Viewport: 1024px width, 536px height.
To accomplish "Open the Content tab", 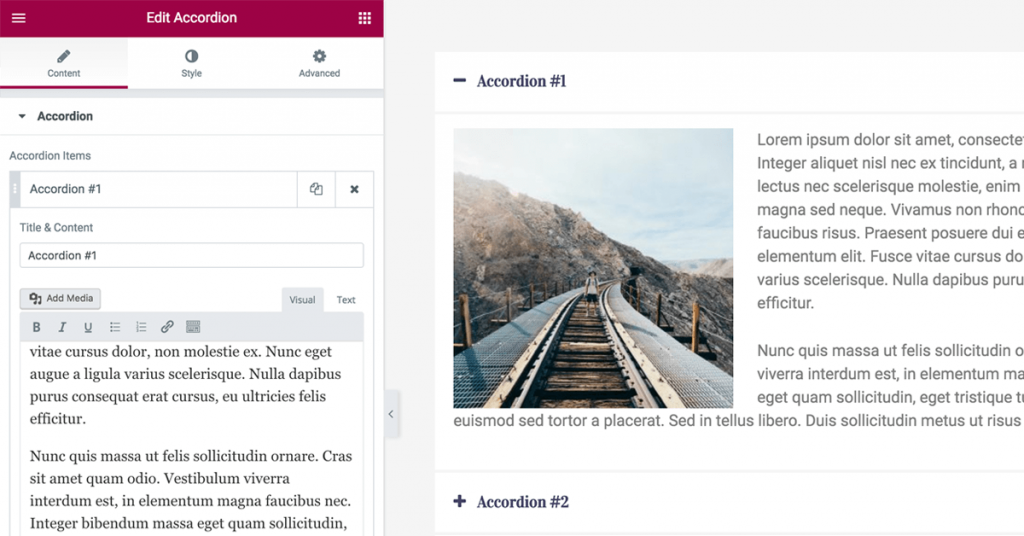I will pos(64,63).
